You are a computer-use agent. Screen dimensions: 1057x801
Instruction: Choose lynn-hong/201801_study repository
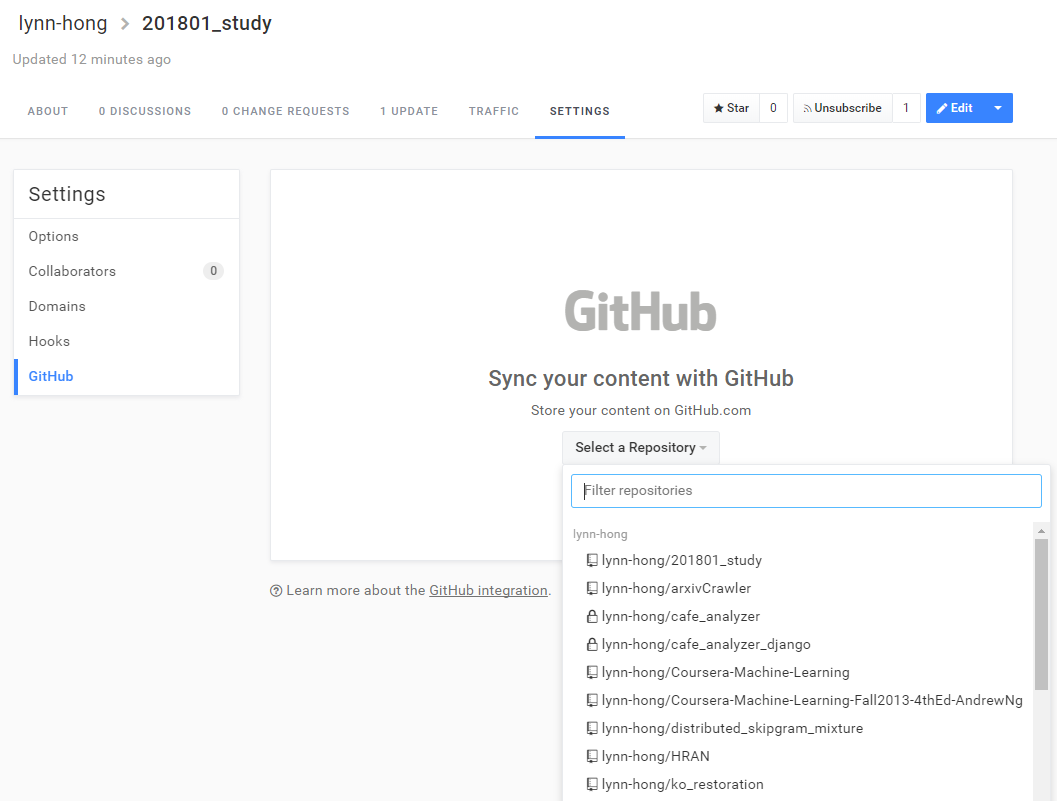tap(682, 560)
